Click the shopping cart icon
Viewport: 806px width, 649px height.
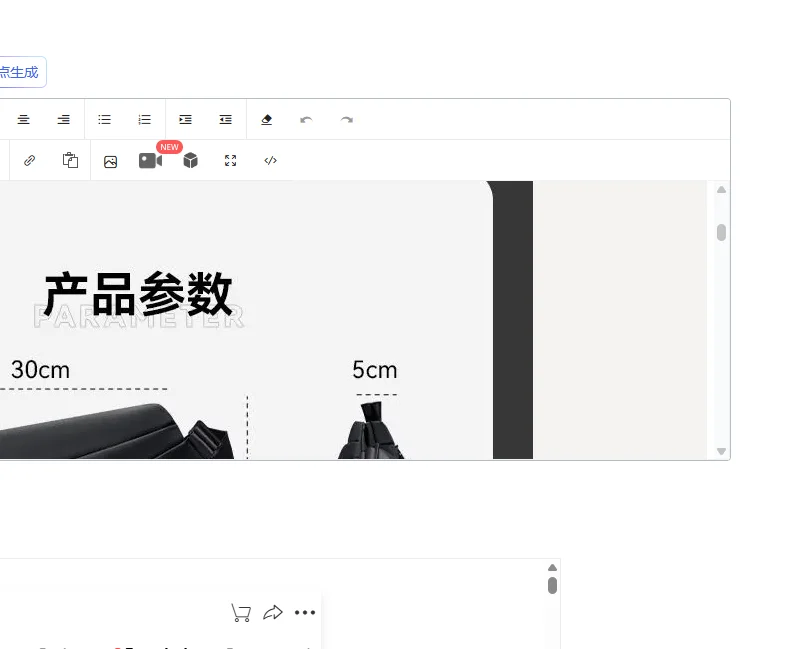(241, 613)
